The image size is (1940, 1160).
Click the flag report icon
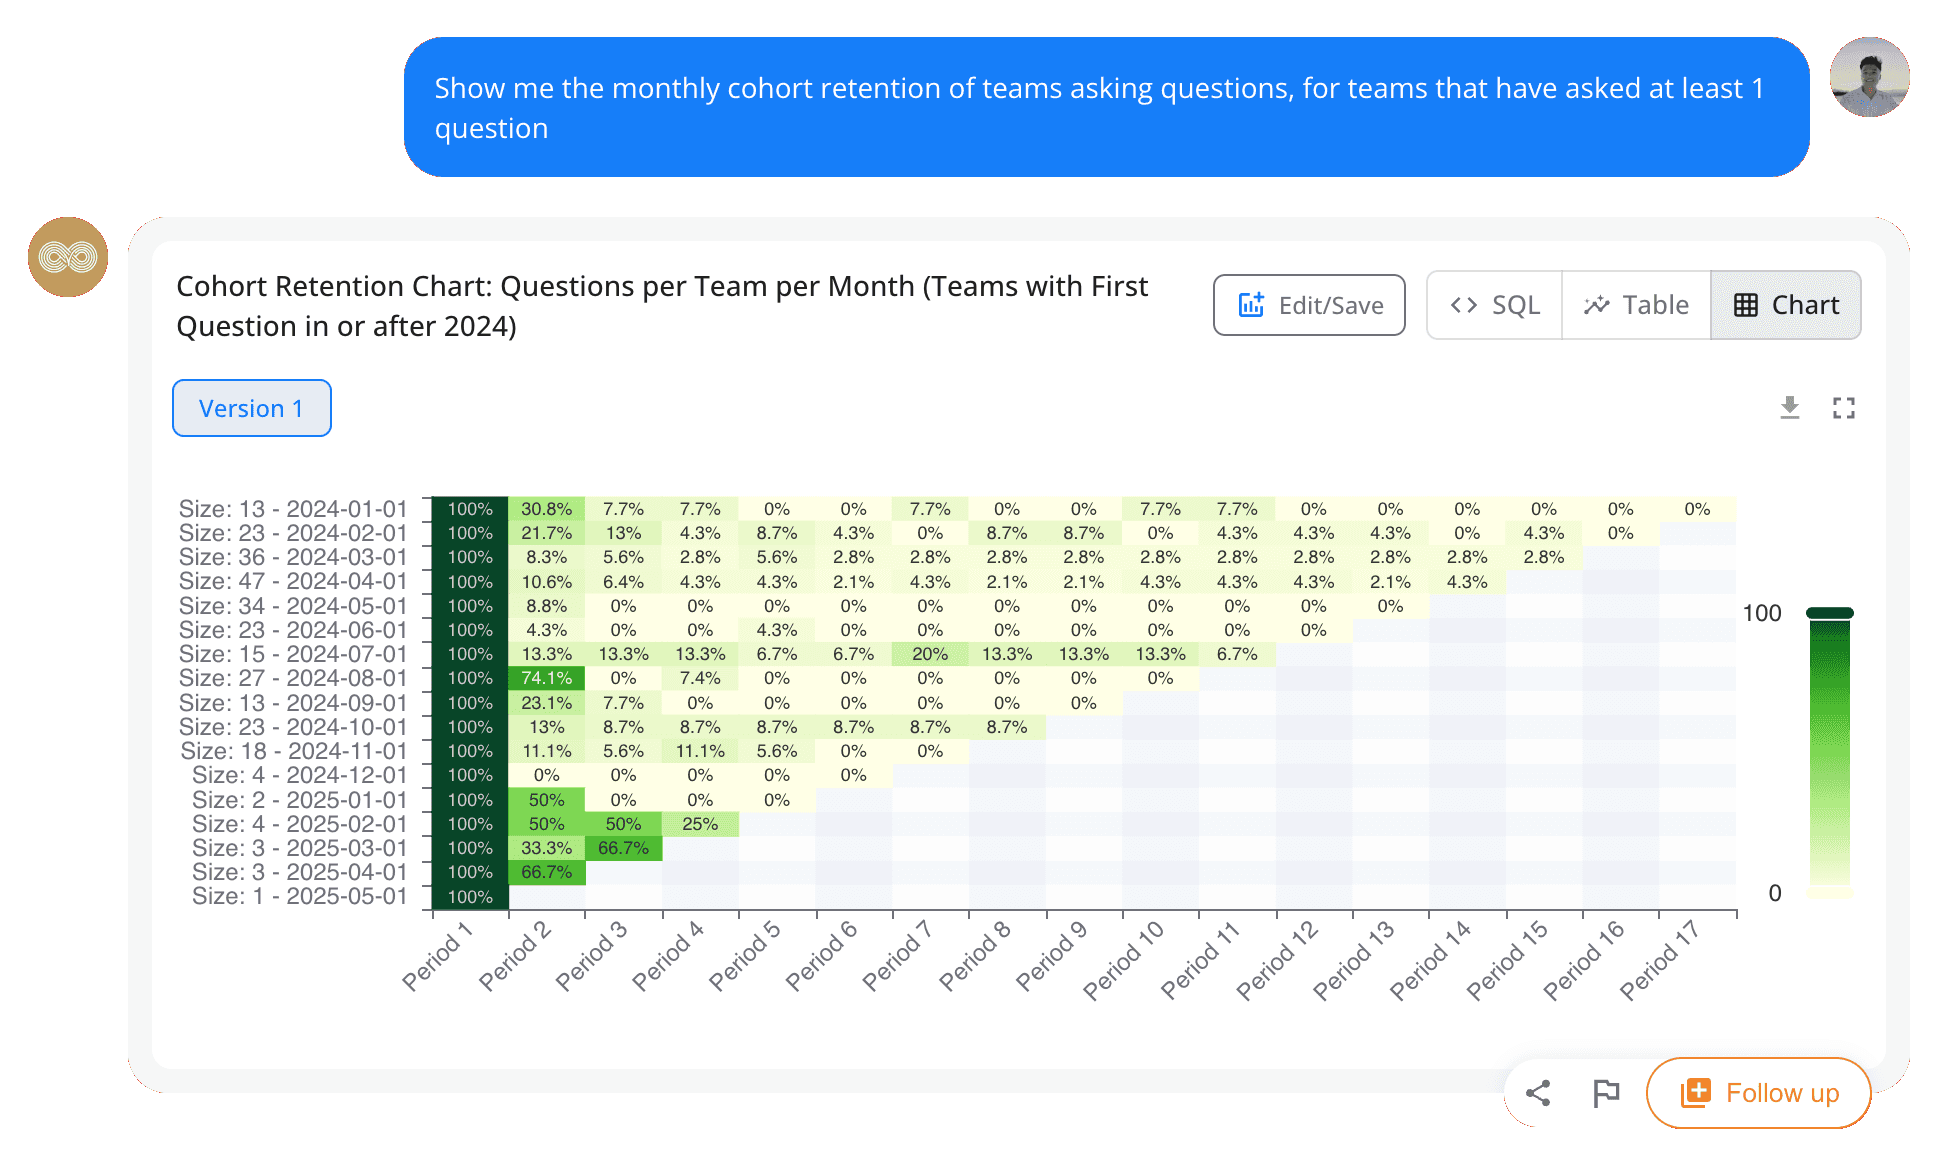[1605, 1093]
